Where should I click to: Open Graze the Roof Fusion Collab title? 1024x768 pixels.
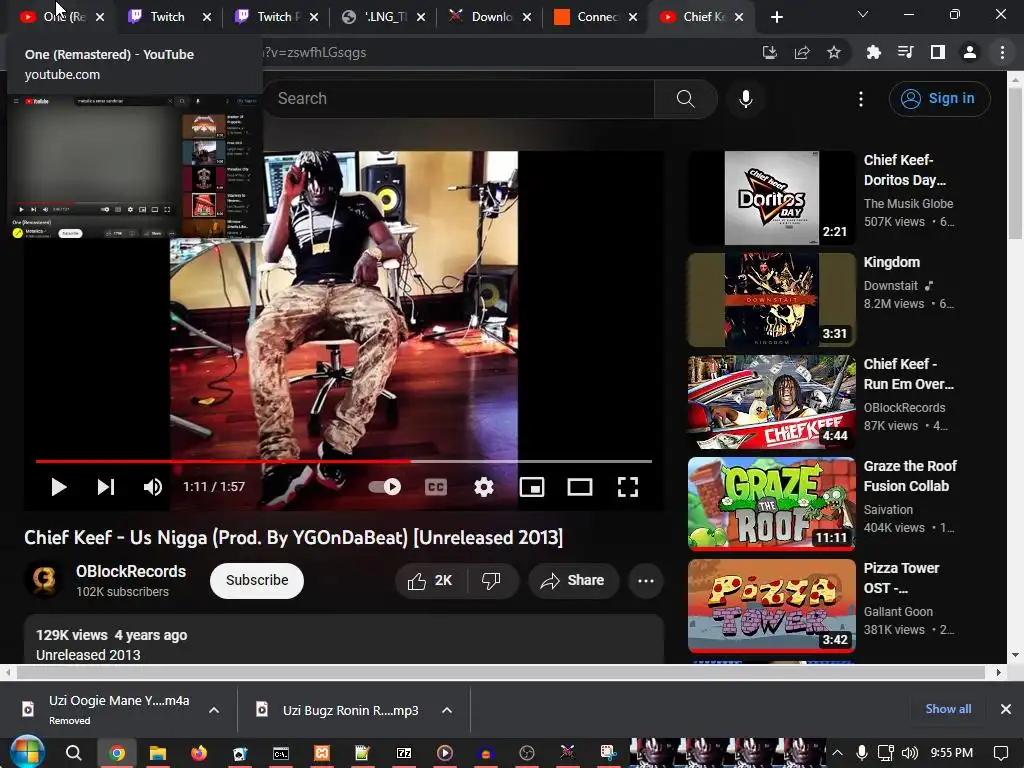[x=910, y=476]
